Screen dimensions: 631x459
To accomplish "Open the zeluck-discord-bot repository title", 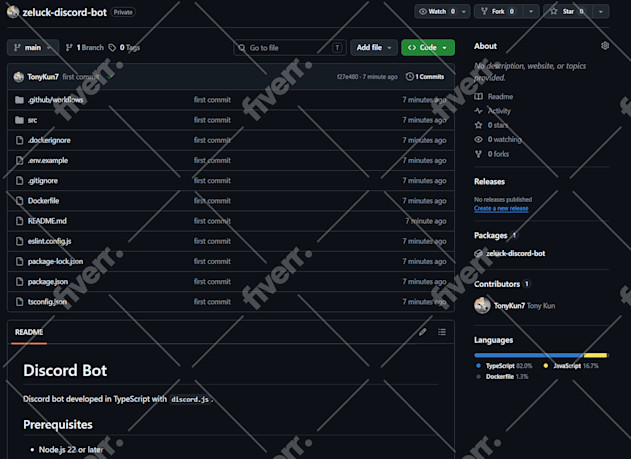I will click(x=65, y=12).
